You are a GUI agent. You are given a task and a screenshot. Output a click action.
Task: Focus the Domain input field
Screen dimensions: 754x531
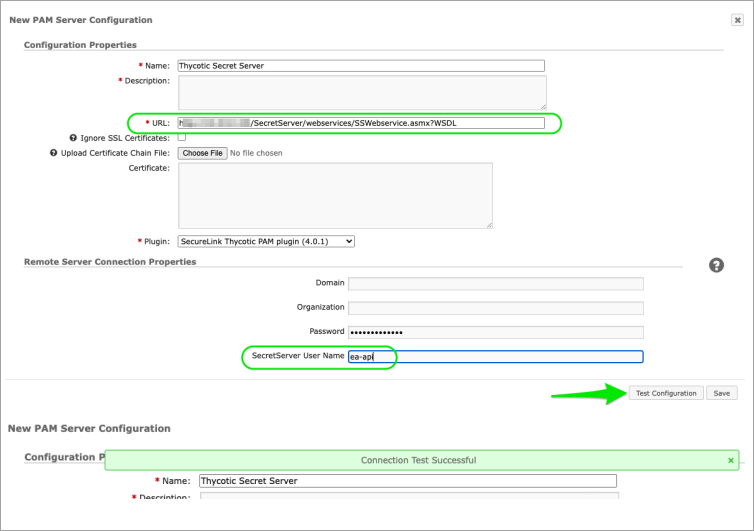click(x=495, y=283)
